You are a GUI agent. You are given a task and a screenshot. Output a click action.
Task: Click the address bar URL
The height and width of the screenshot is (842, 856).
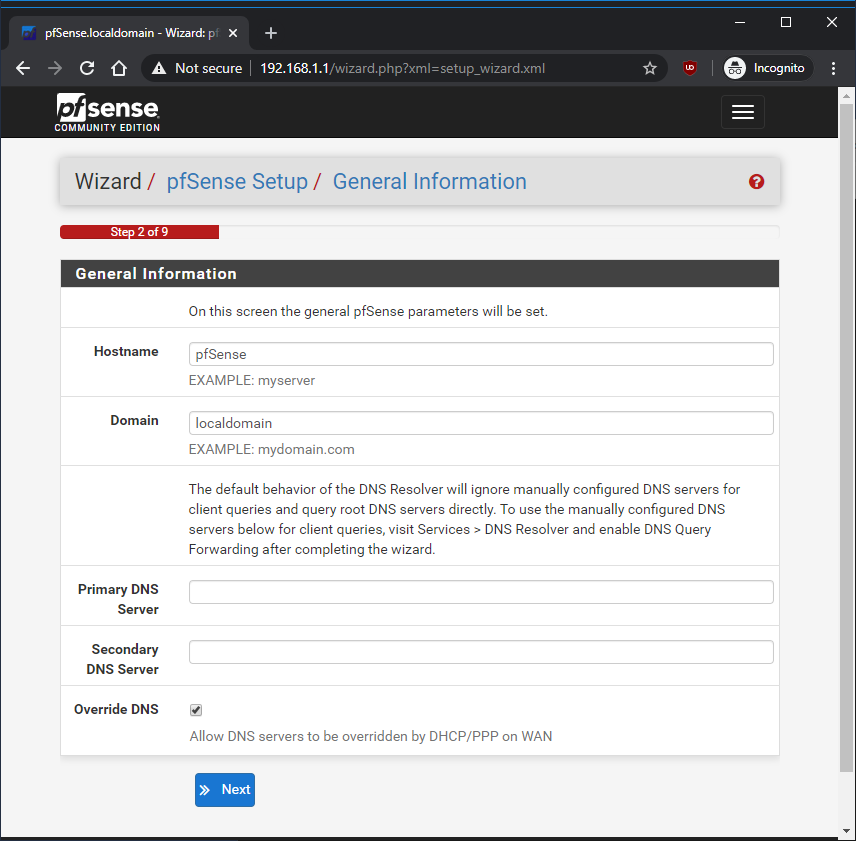[x=402, y=68]
